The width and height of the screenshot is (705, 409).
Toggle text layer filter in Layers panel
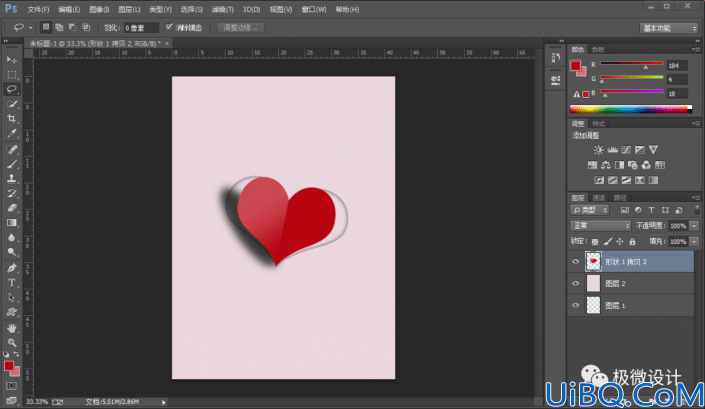click(x=651, y=210)
